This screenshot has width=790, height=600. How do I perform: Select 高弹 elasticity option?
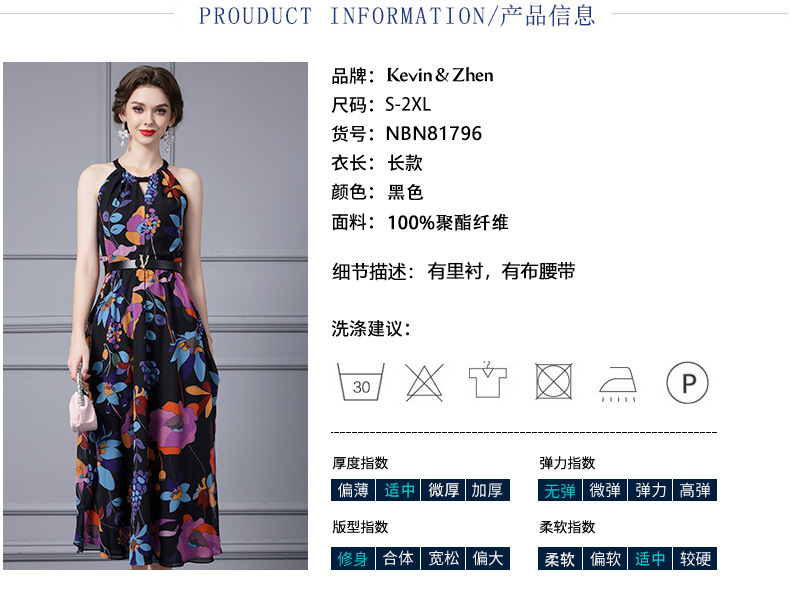point(695,490)
